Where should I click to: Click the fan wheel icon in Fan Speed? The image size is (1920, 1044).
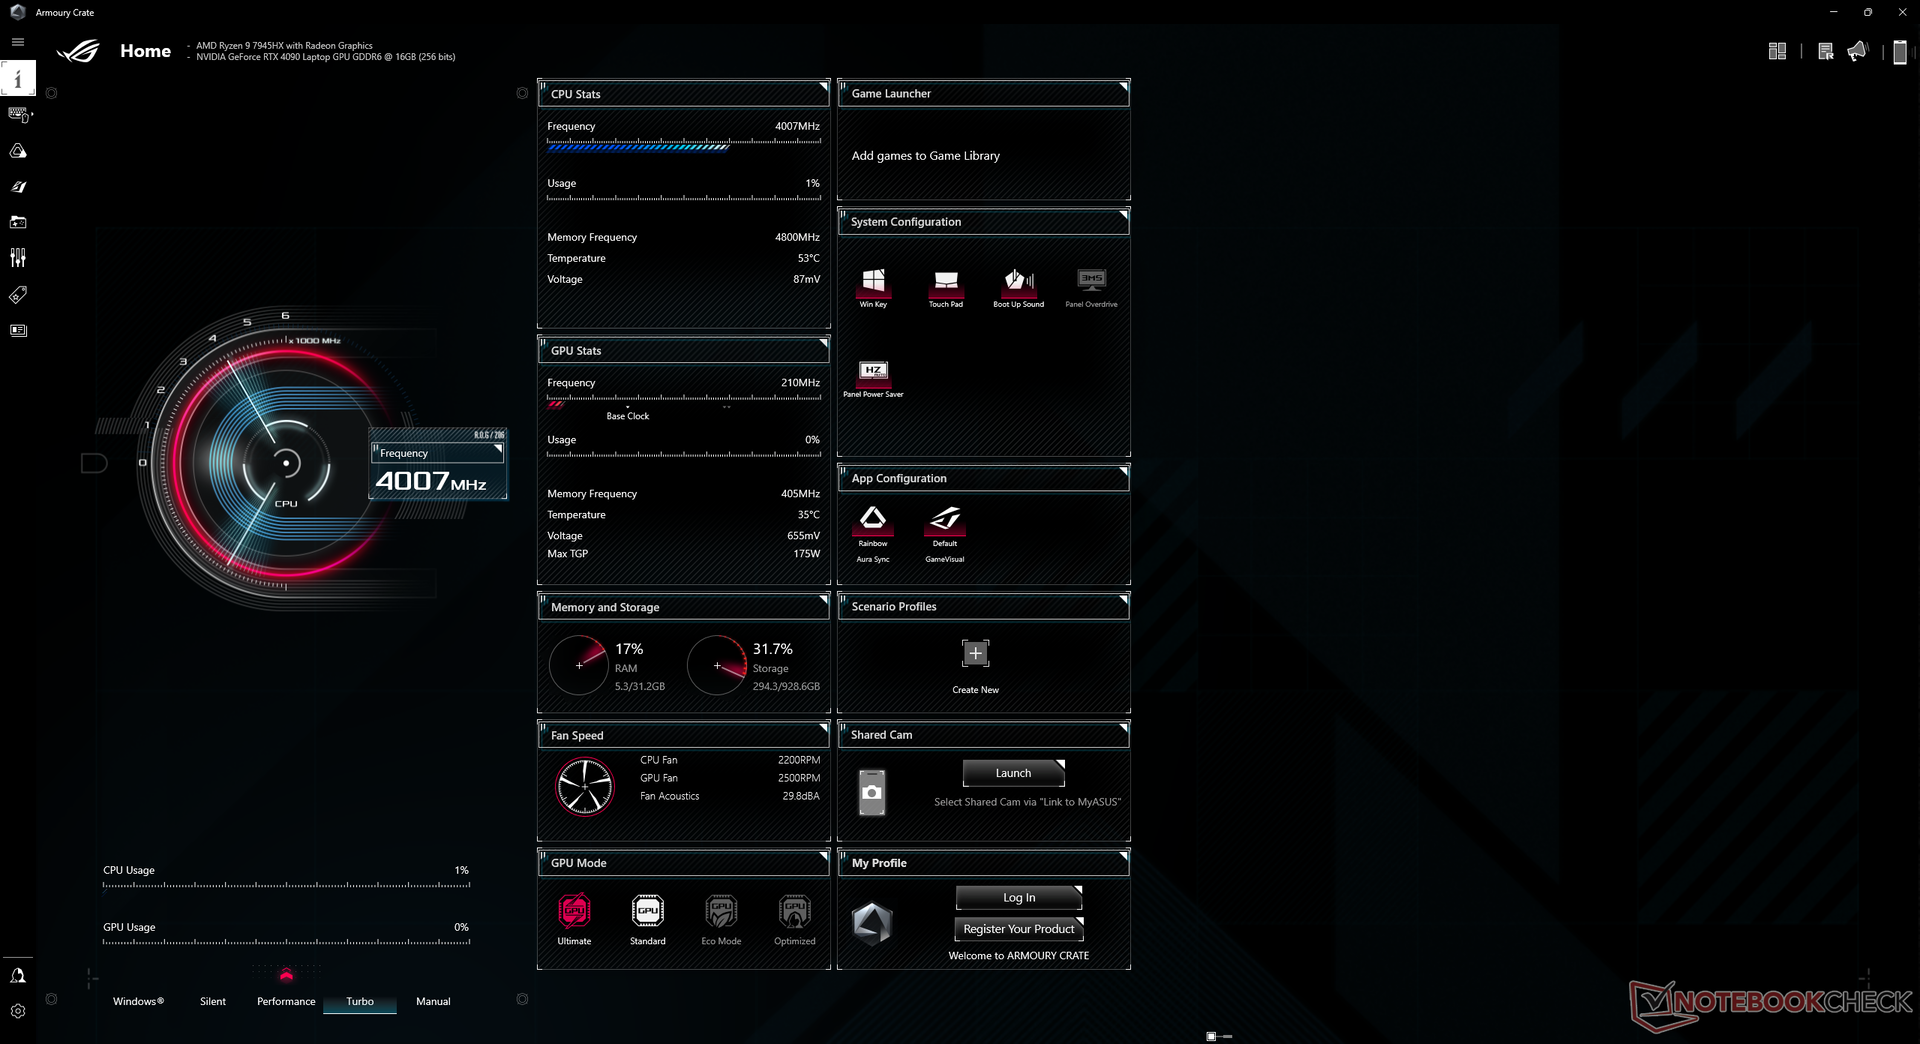[x=585, y=787]
